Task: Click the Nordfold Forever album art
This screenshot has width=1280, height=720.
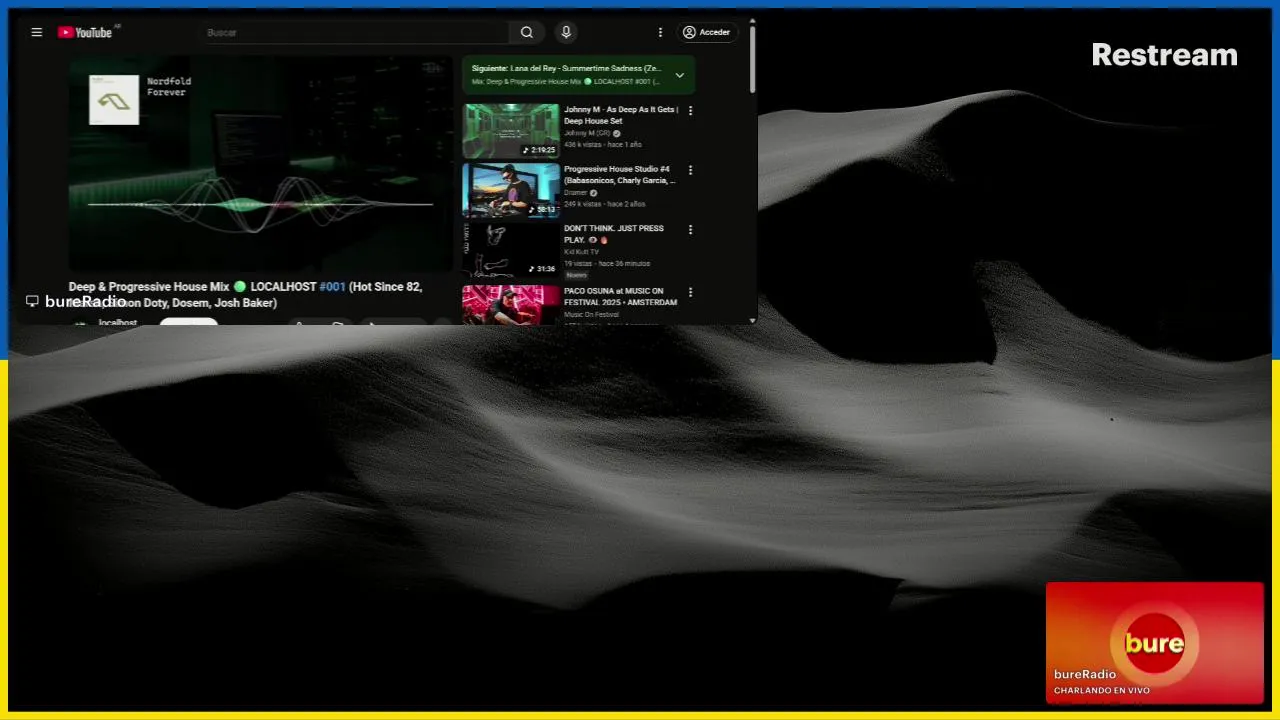Action: point(114,100)
